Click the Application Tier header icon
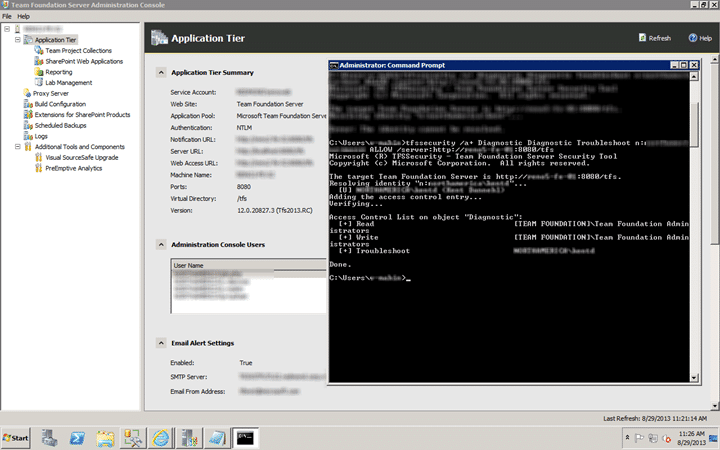The height and width of the screenshot is (450, 720). point(159,38)
